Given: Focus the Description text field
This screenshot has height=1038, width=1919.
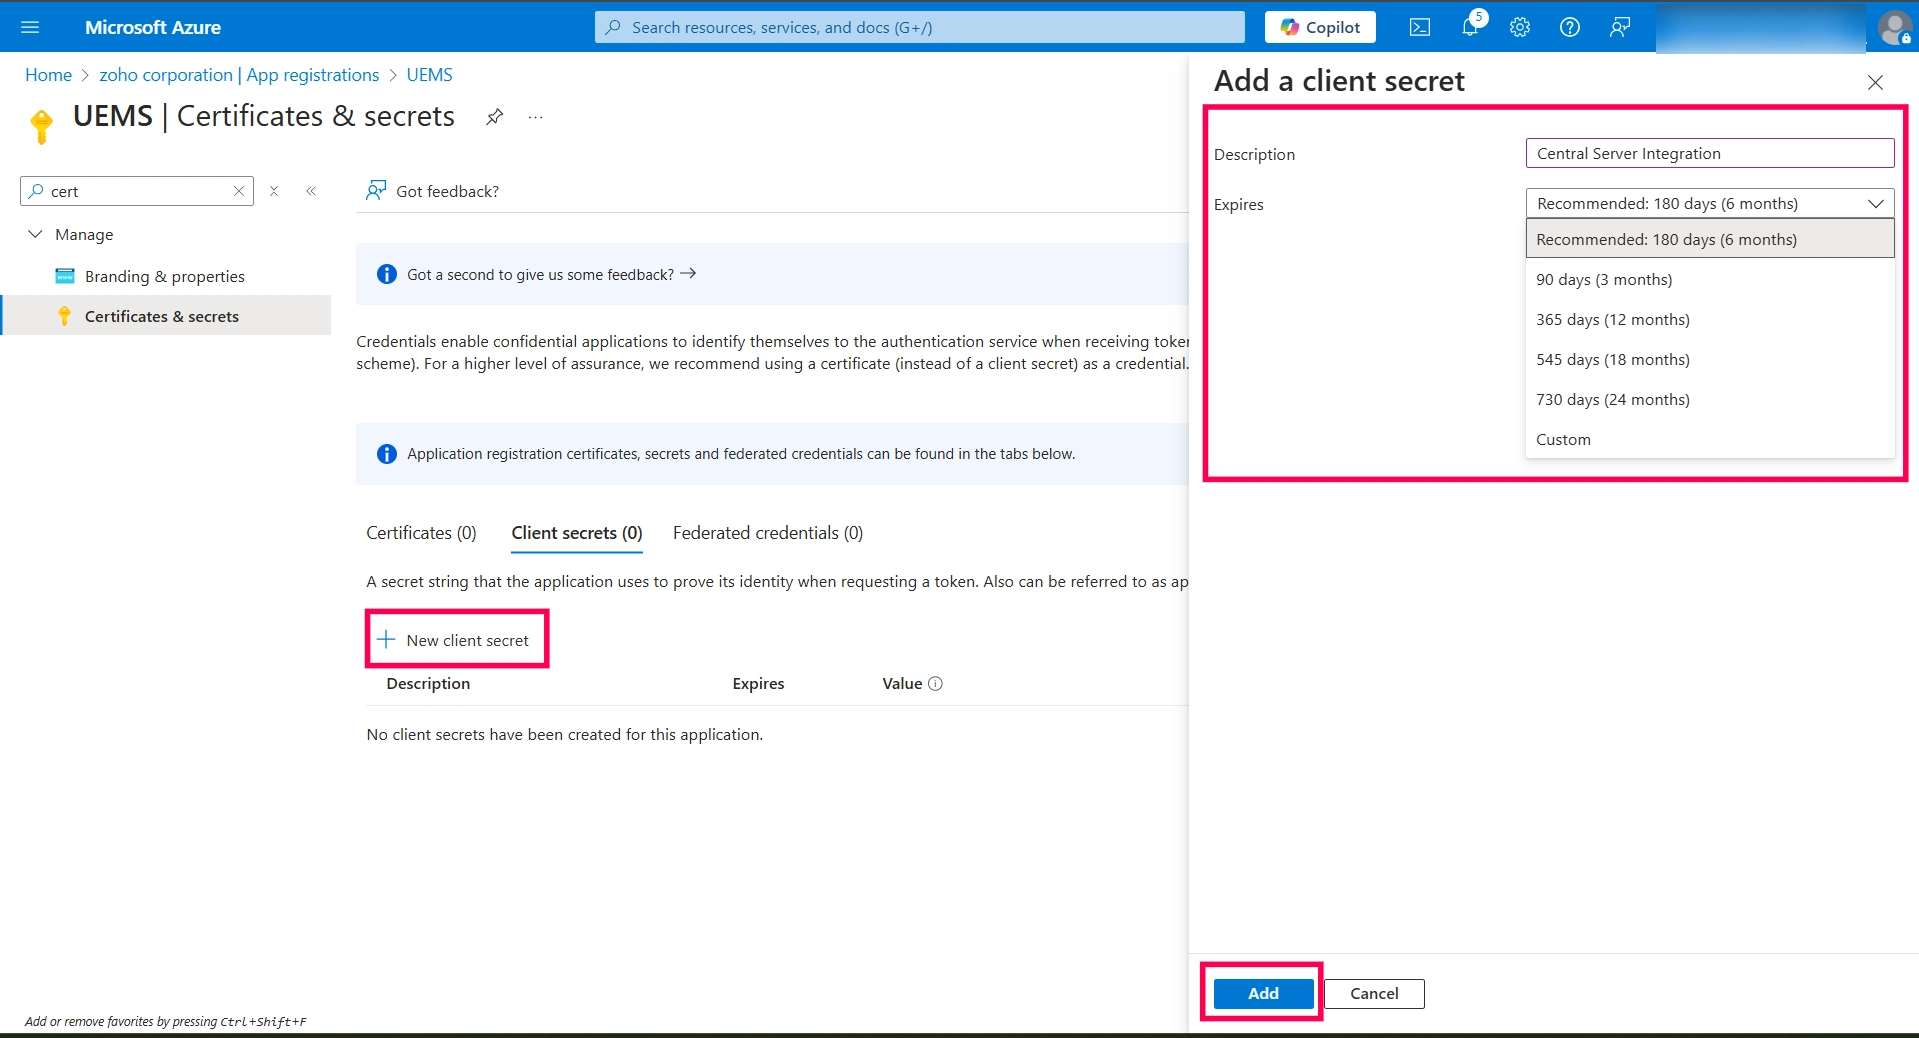Looking at the screenshot, I should click(1710, 153).
